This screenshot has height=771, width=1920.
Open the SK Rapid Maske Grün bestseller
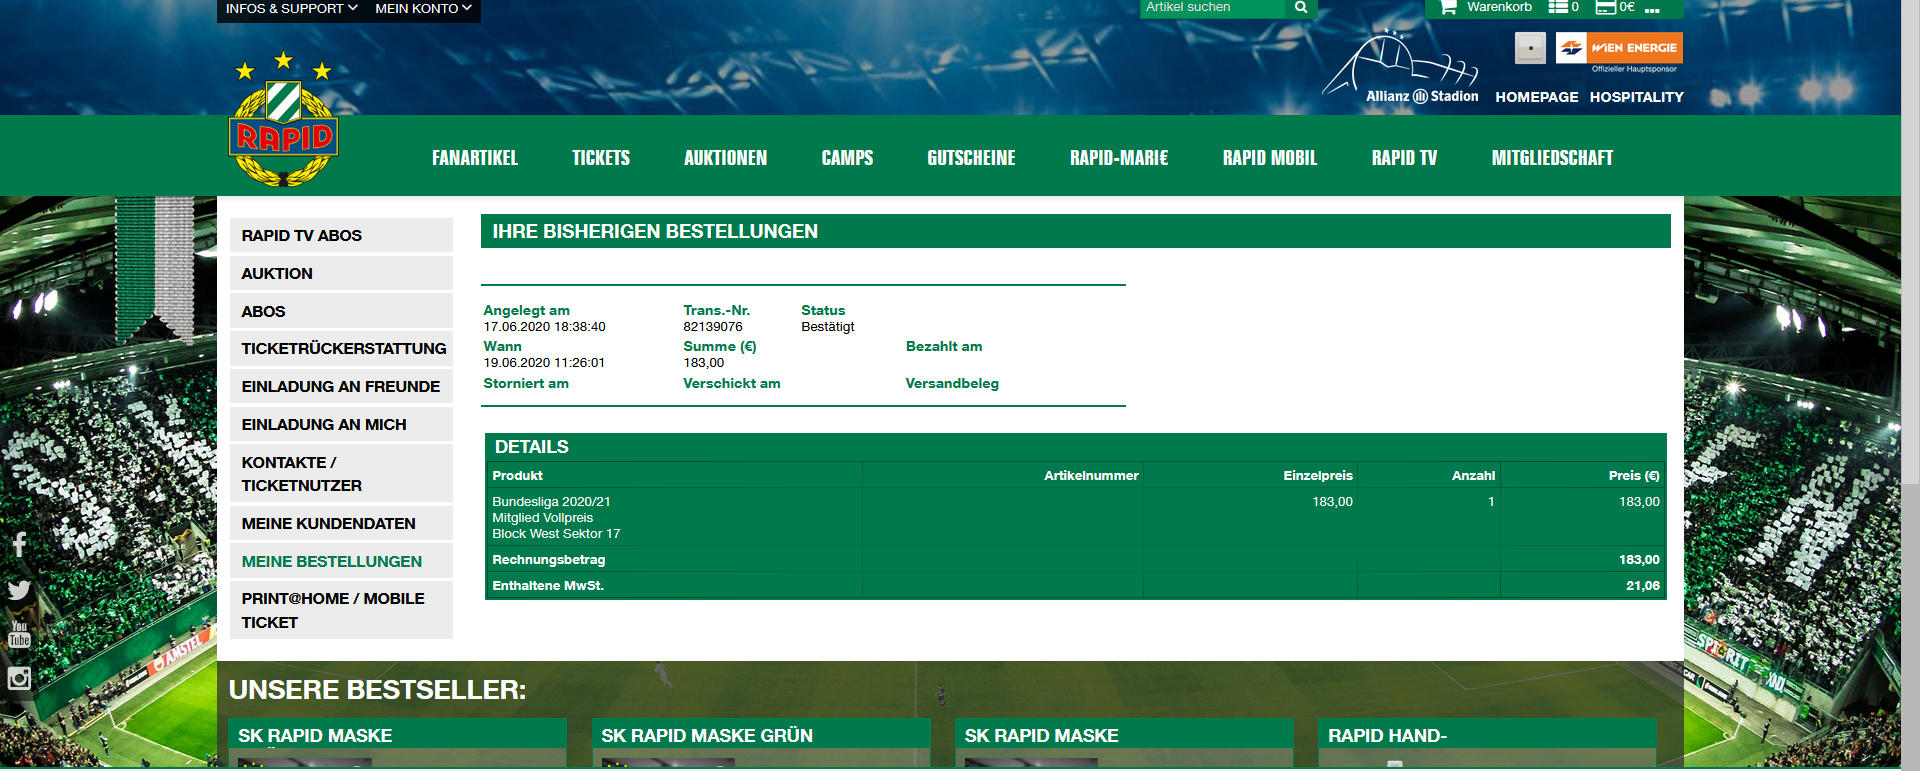coord(761,742)
